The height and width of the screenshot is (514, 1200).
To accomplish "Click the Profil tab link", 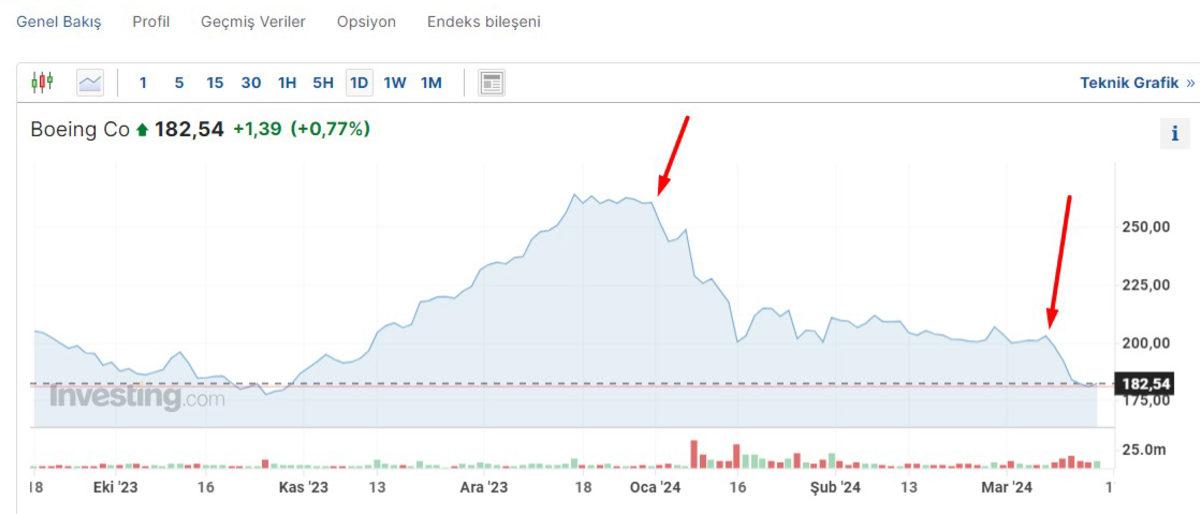I will pos(151,21).
